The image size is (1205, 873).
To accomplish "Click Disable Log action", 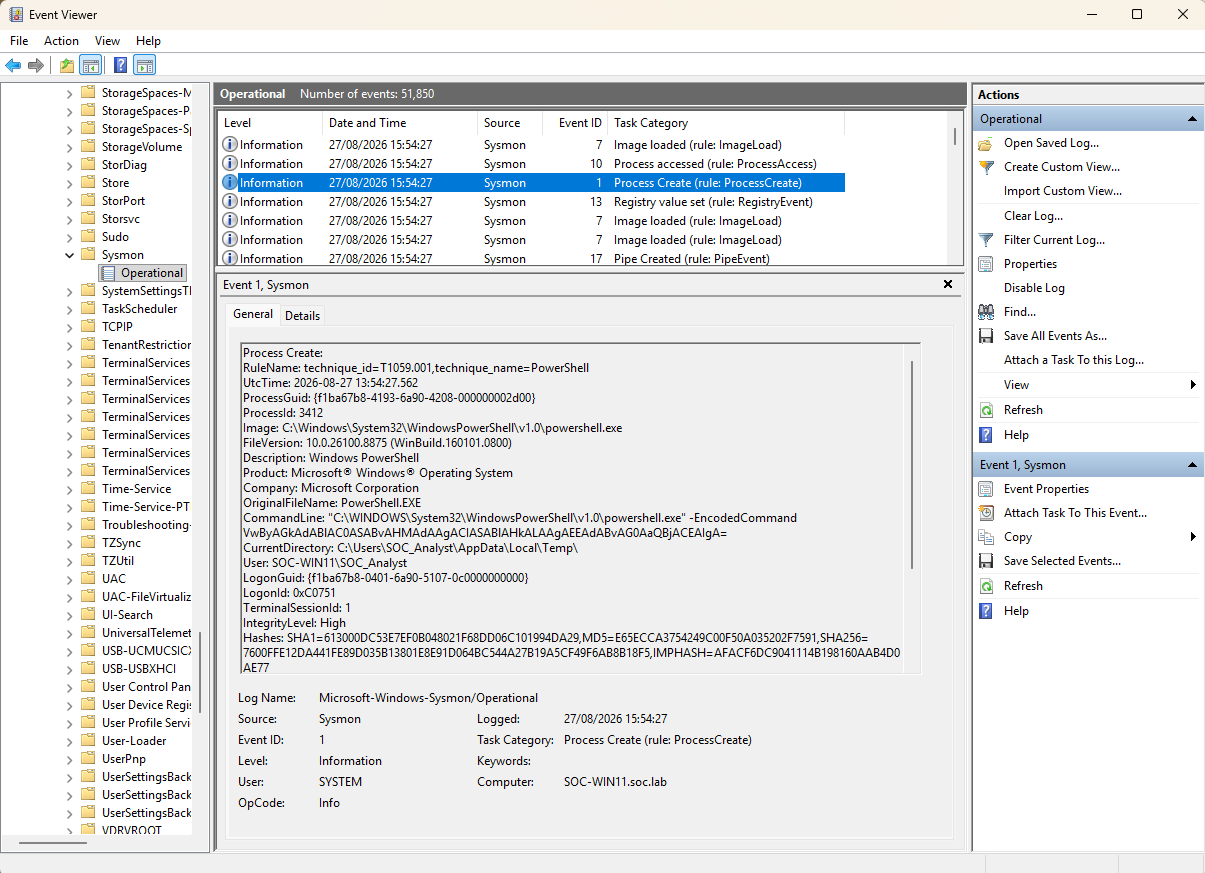I will tap(1034, 288).
